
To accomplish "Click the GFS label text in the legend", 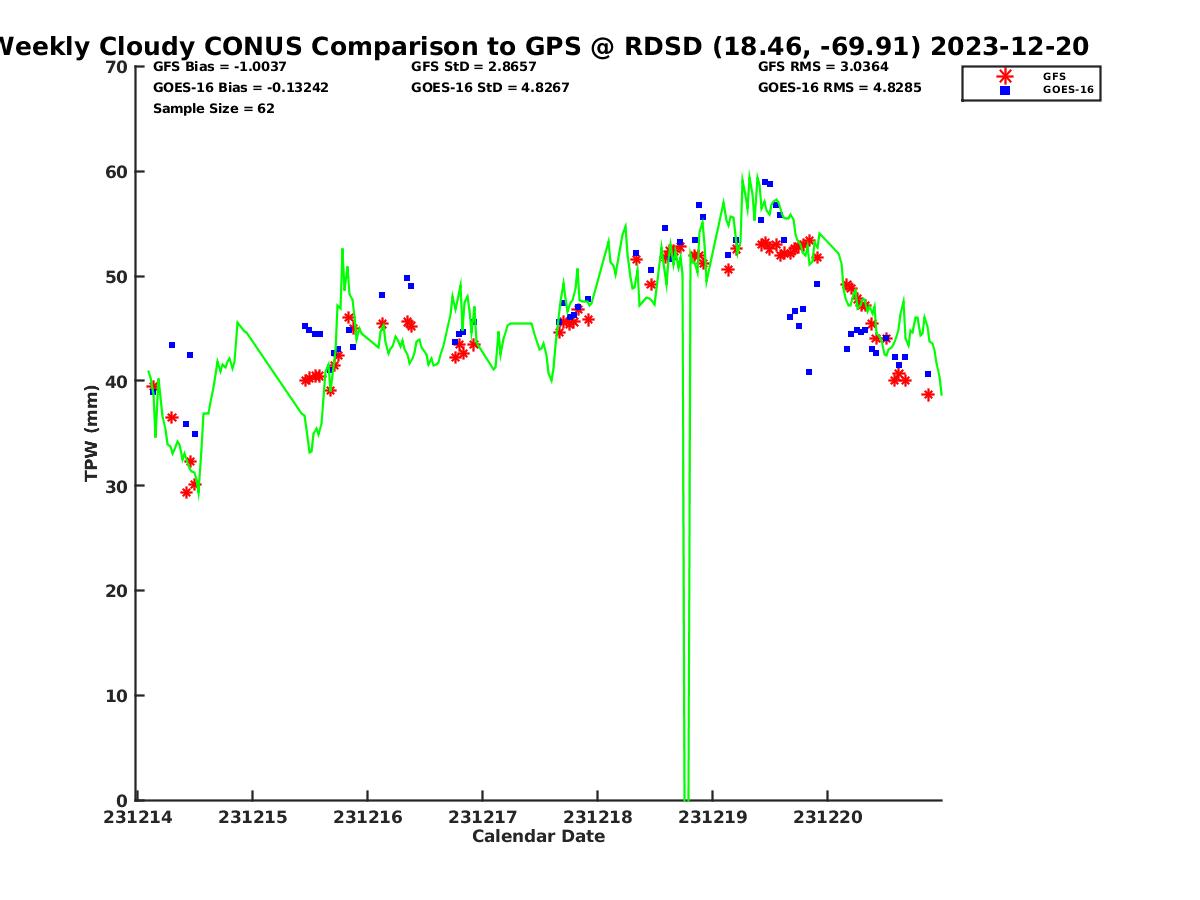I will click(x=1054, y=76).
